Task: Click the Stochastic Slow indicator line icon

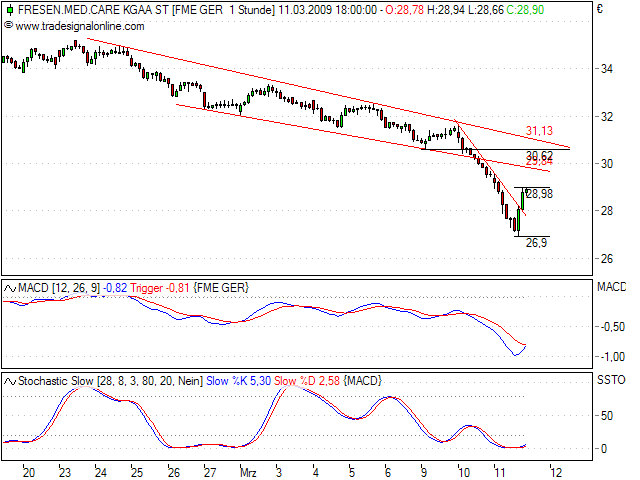Action: tap(10, 381)
